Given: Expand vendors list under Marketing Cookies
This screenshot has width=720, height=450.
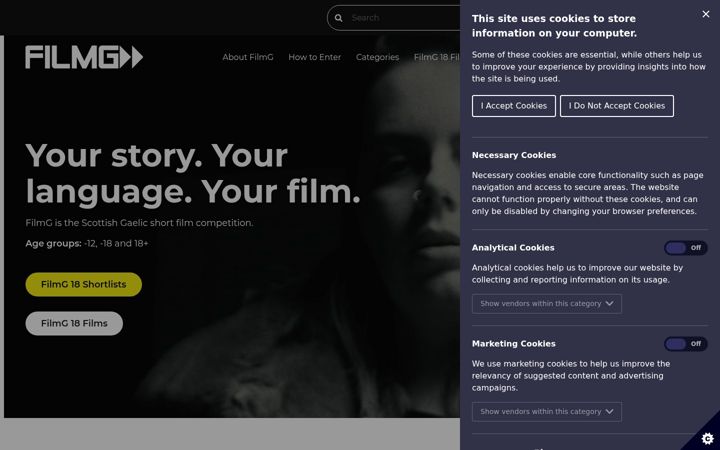Looking at the screenshot, I should 547,412.
